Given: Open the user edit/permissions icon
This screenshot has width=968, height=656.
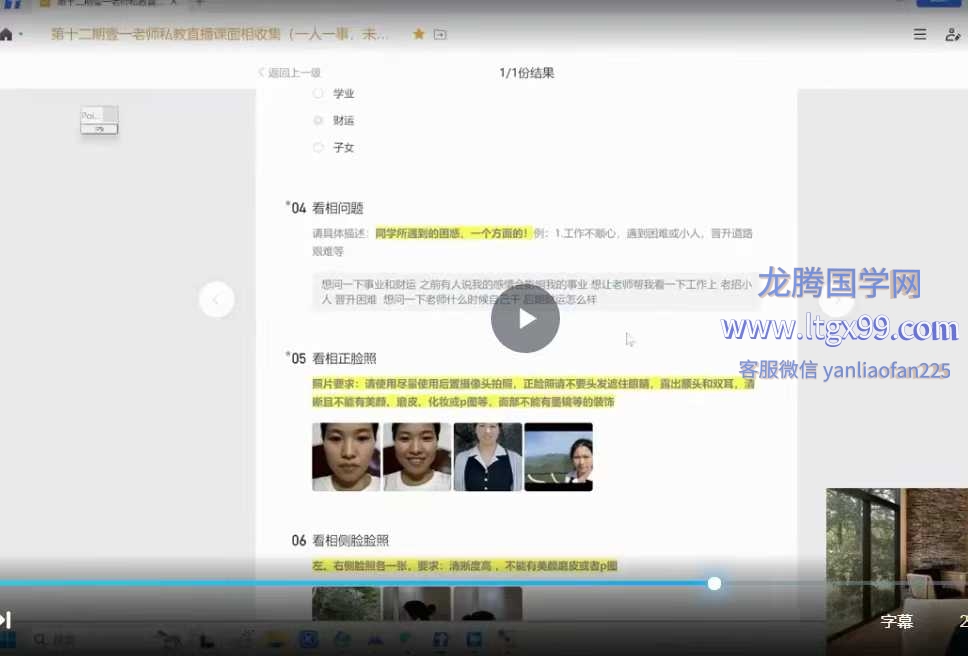Looking at the screenshot, I should [x=953, y=35].
